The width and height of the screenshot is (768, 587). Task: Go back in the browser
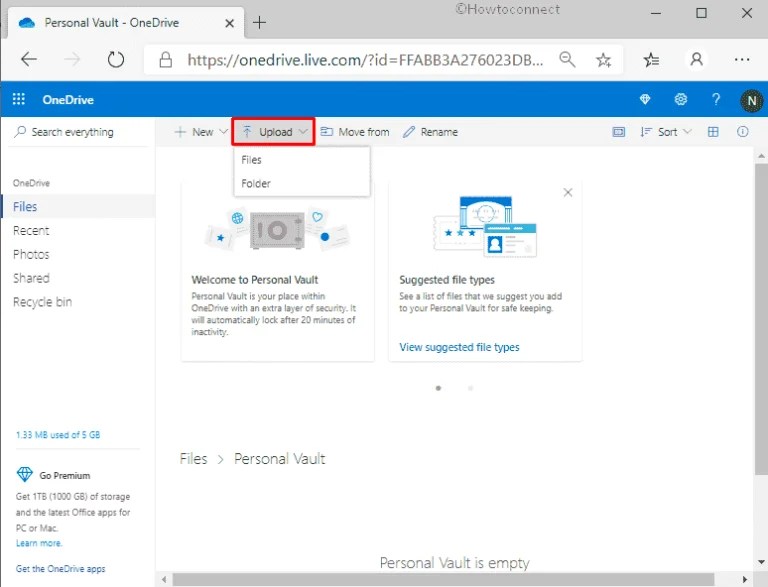(x=29, y=59)
